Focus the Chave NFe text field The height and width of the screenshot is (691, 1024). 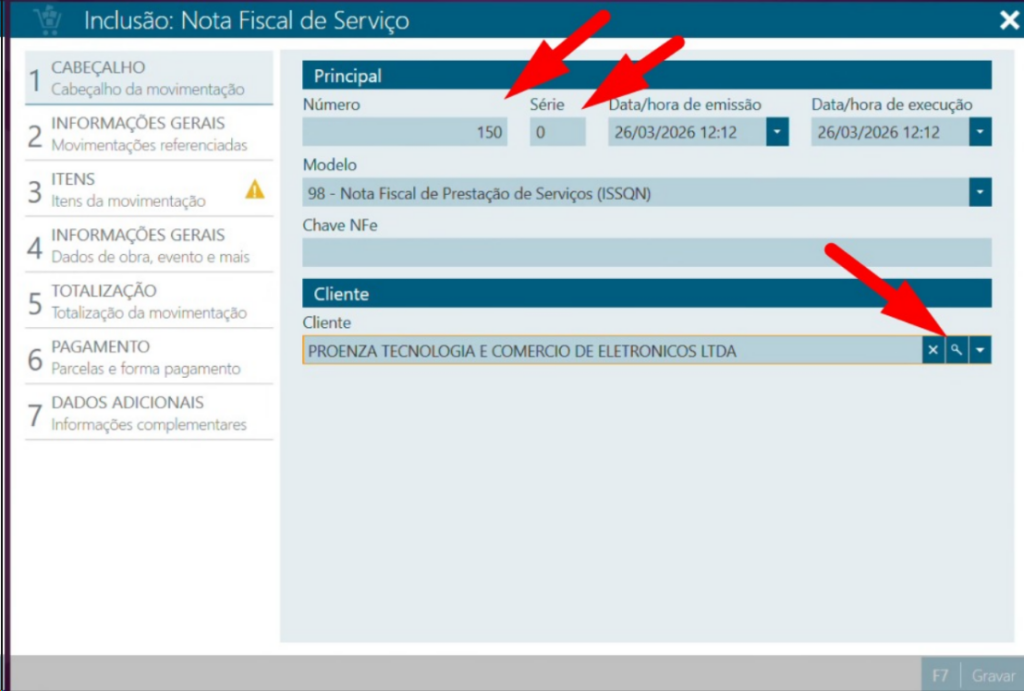pos(646,252)
